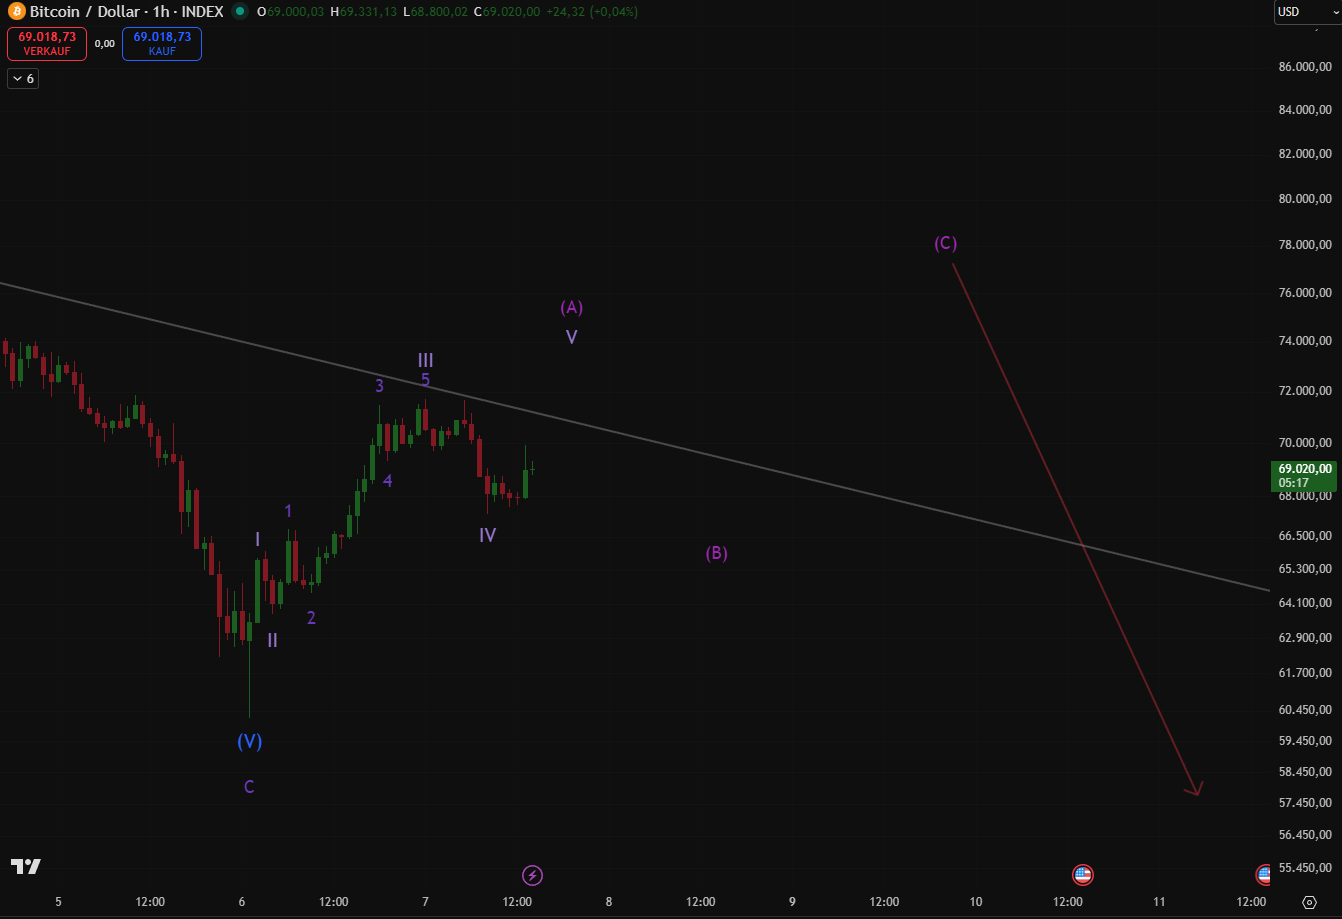This screenshot has width=1342, height=919.
Task: Select the blue (V) wave label
Action: coord(249,741)
